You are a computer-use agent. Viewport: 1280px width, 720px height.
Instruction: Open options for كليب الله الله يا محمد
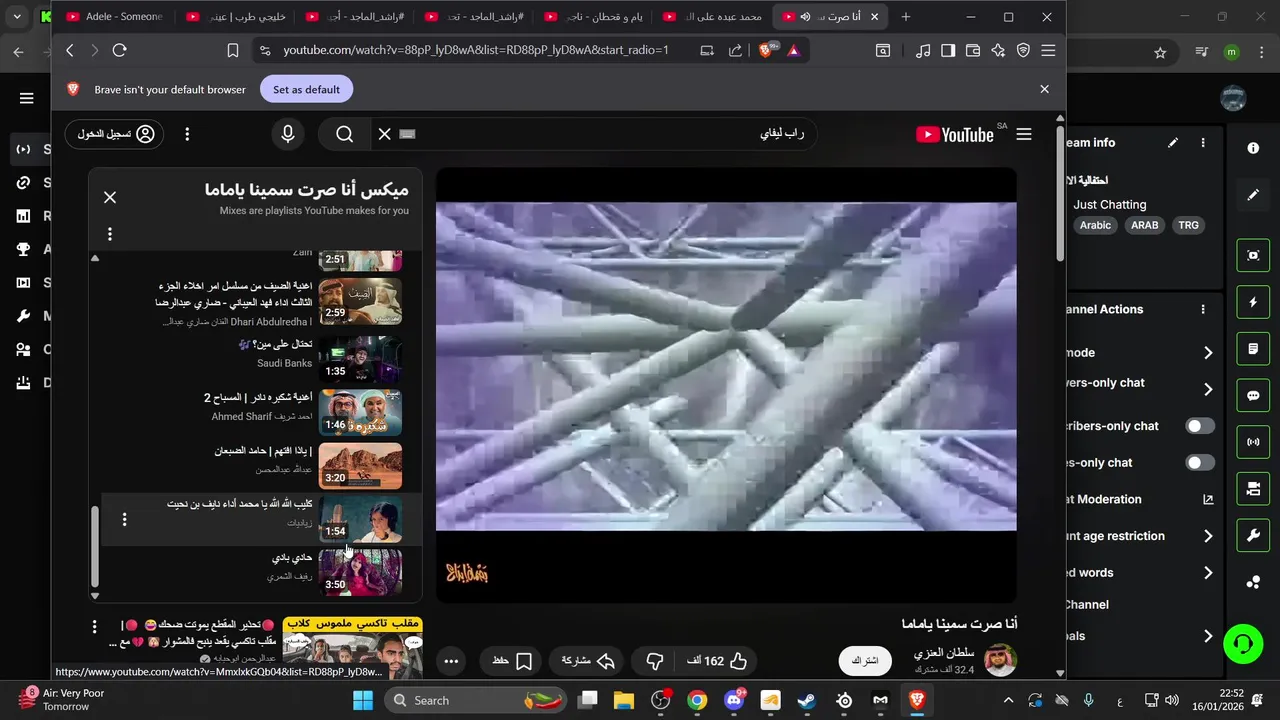coord(124,519)
